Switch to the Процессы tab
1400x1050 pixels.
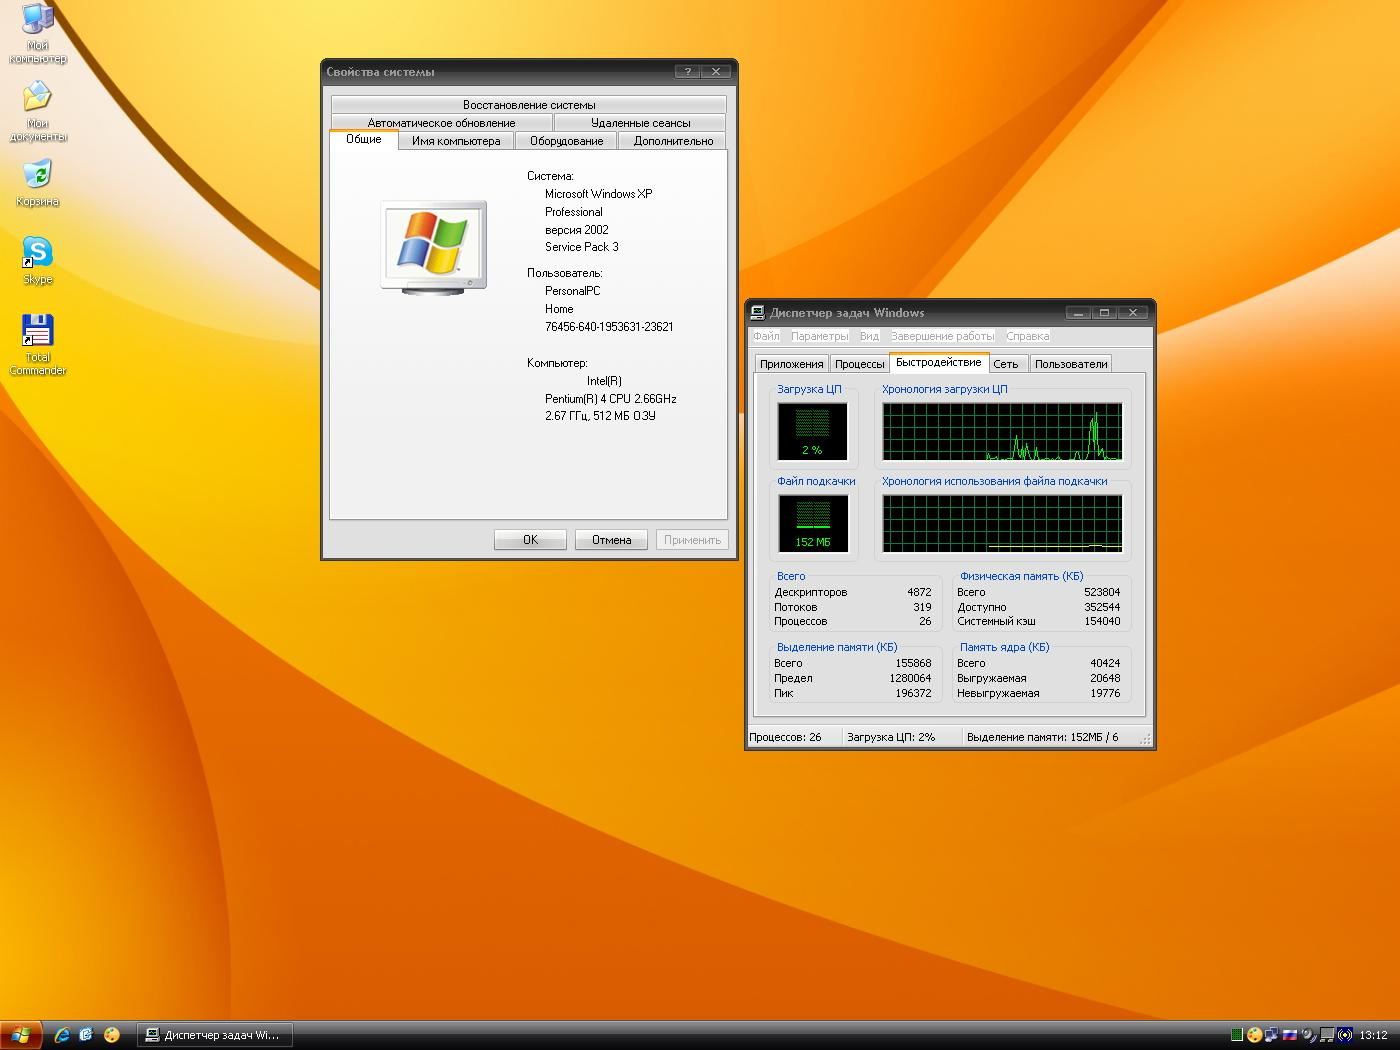[x=859, y=364]
